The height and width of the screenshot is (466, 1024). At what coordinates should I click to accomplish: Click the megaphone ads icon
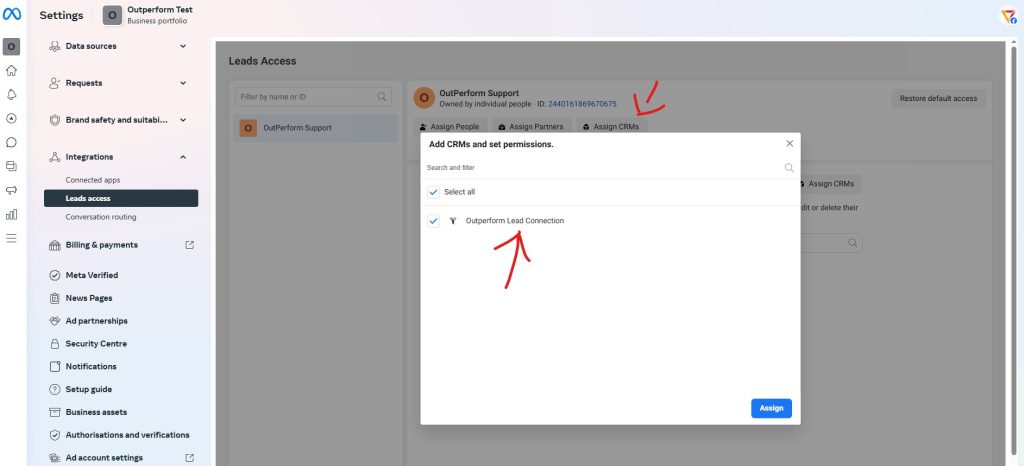coord(11,190)
